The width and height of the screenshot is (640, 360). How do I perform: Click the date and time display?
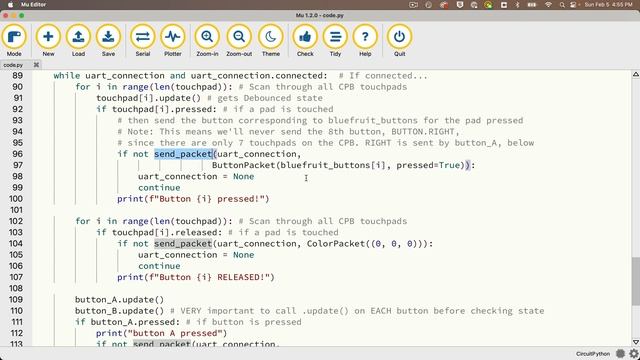pyautogui.click(x=608, y=4)
